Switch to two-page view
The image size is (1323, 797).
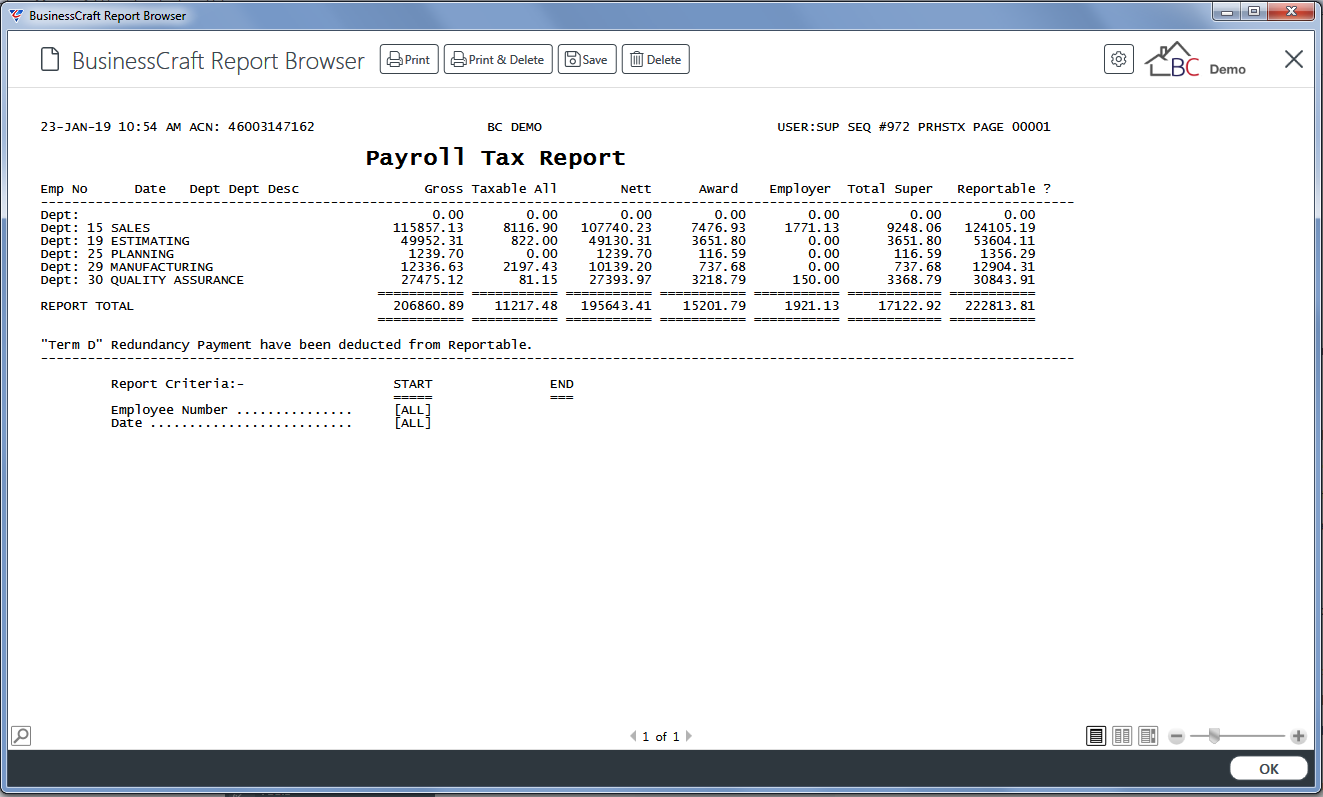tap(1122, 736)
